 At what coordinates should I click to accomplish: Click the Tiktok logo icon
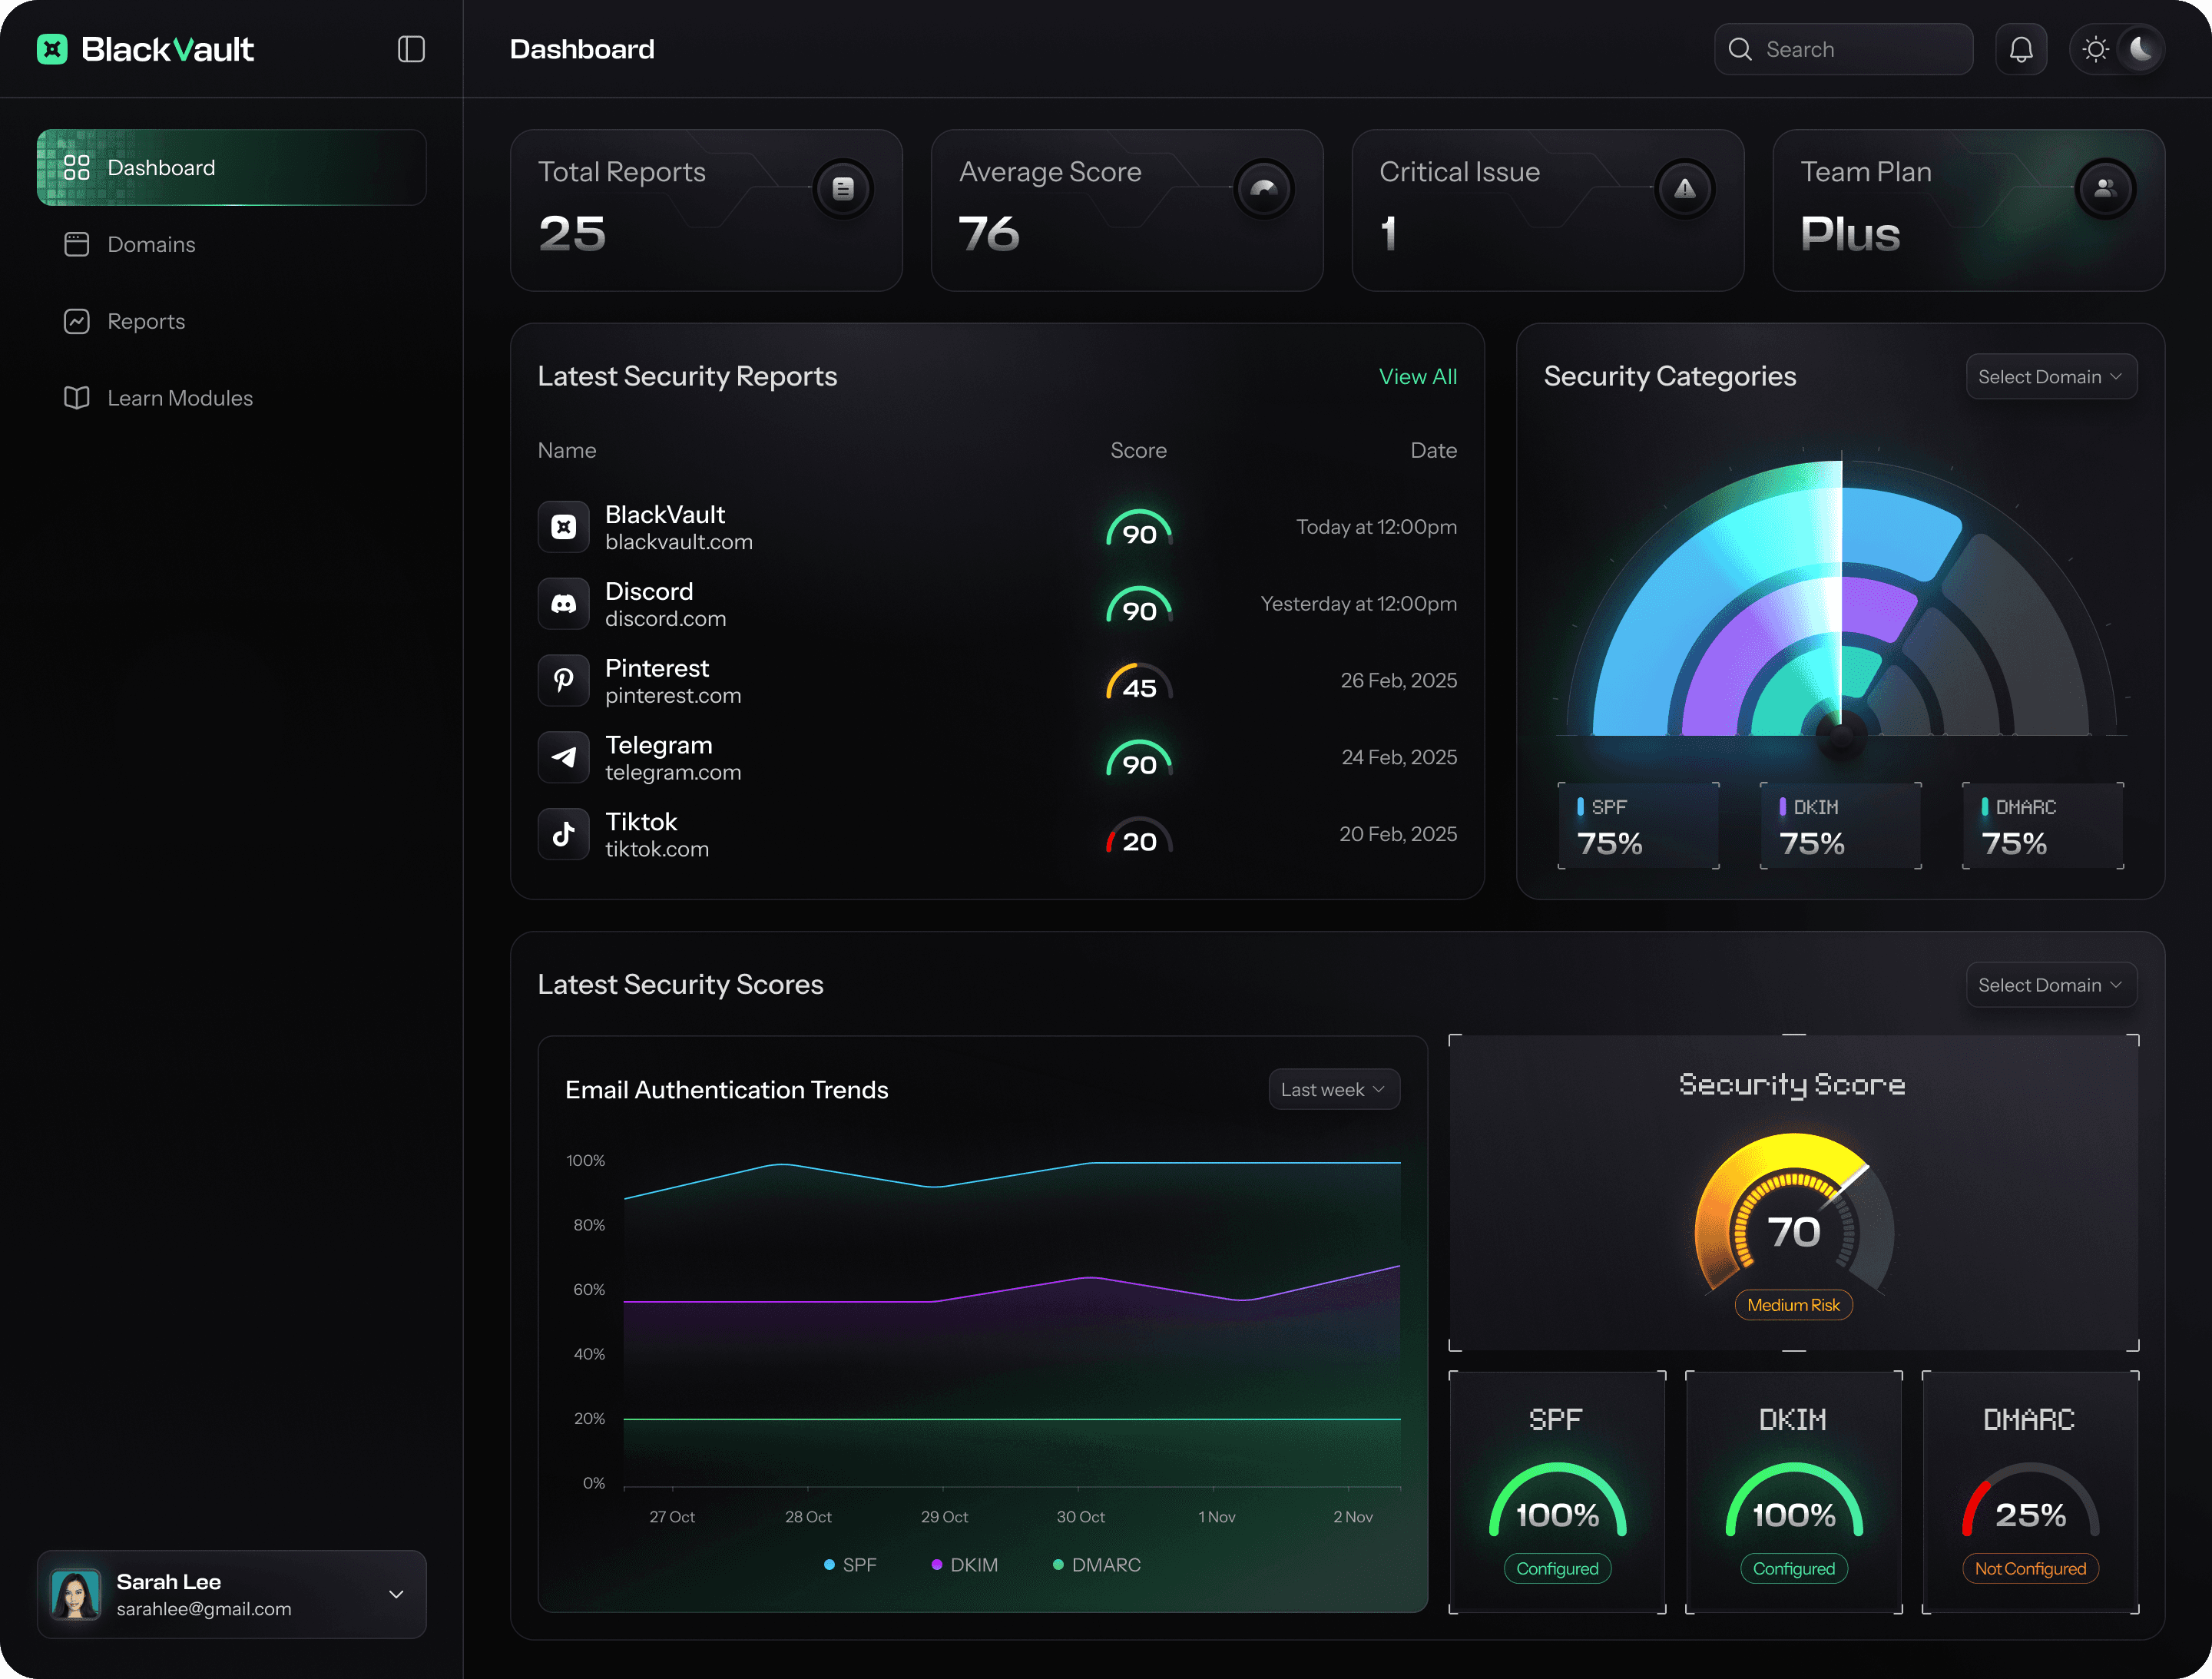(x=564, y=834)
